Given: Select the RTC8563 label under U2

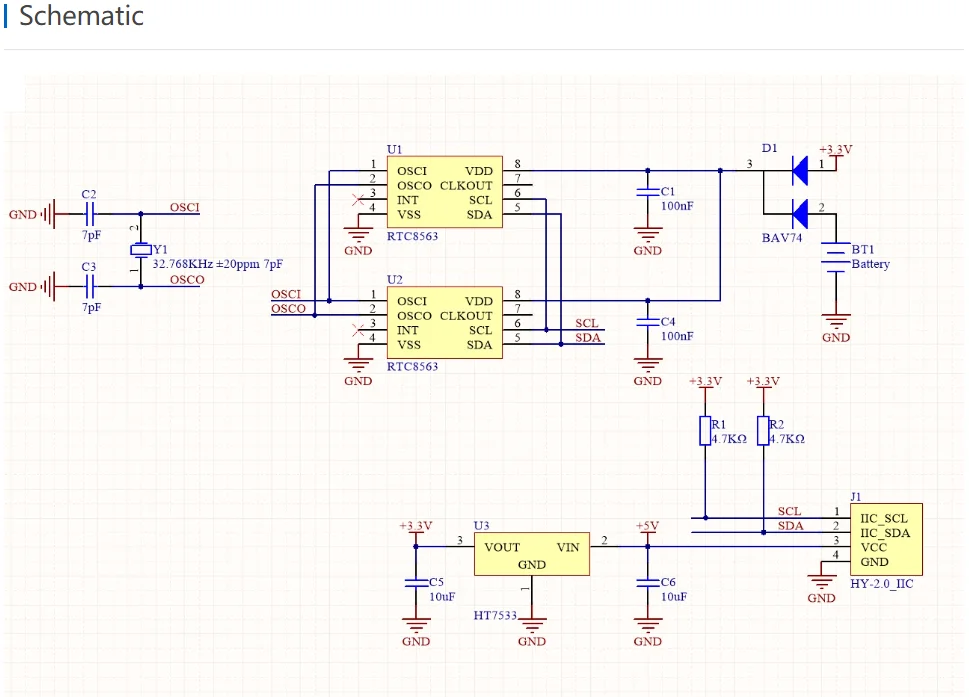Looking at the screenshot, I should (412, 367).
